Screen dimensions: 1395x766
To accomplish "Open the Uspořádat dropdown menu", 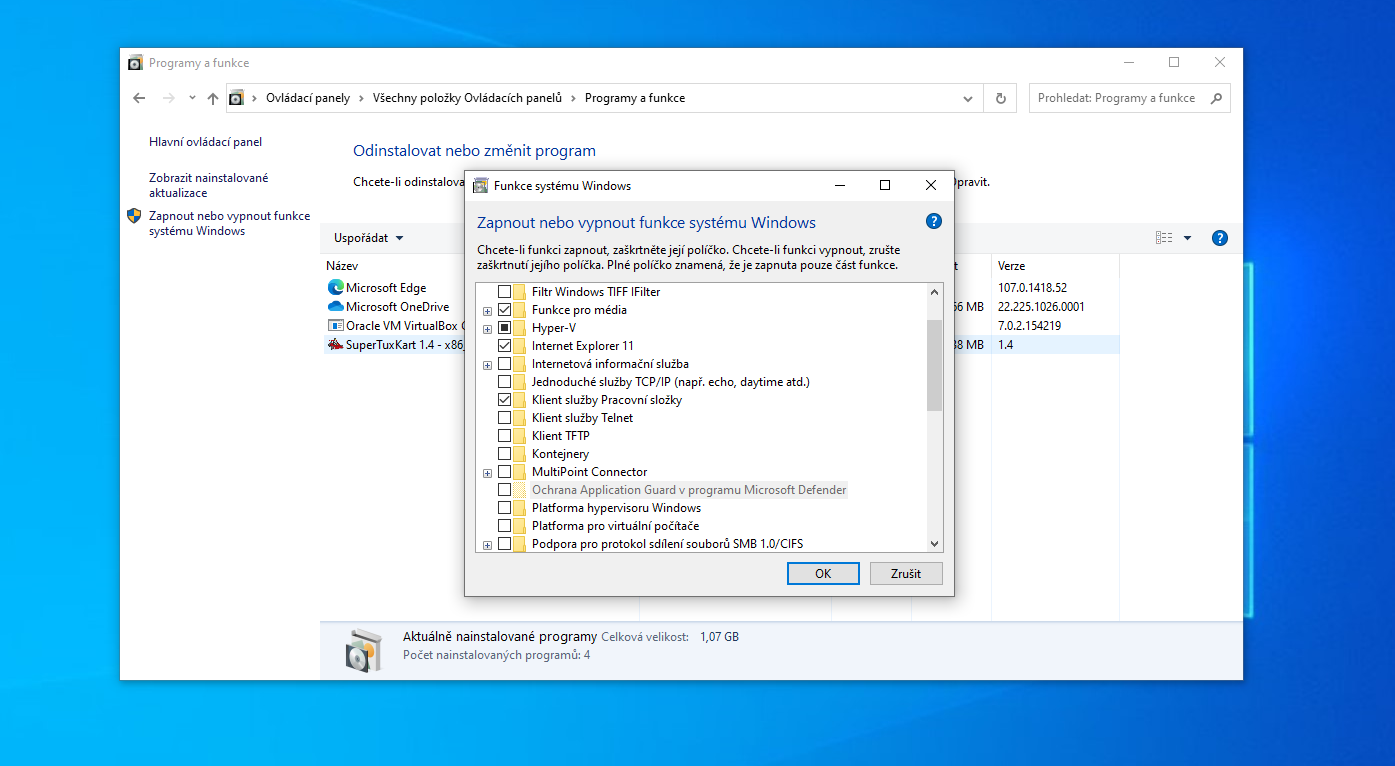I will click(x=369, y=238).
